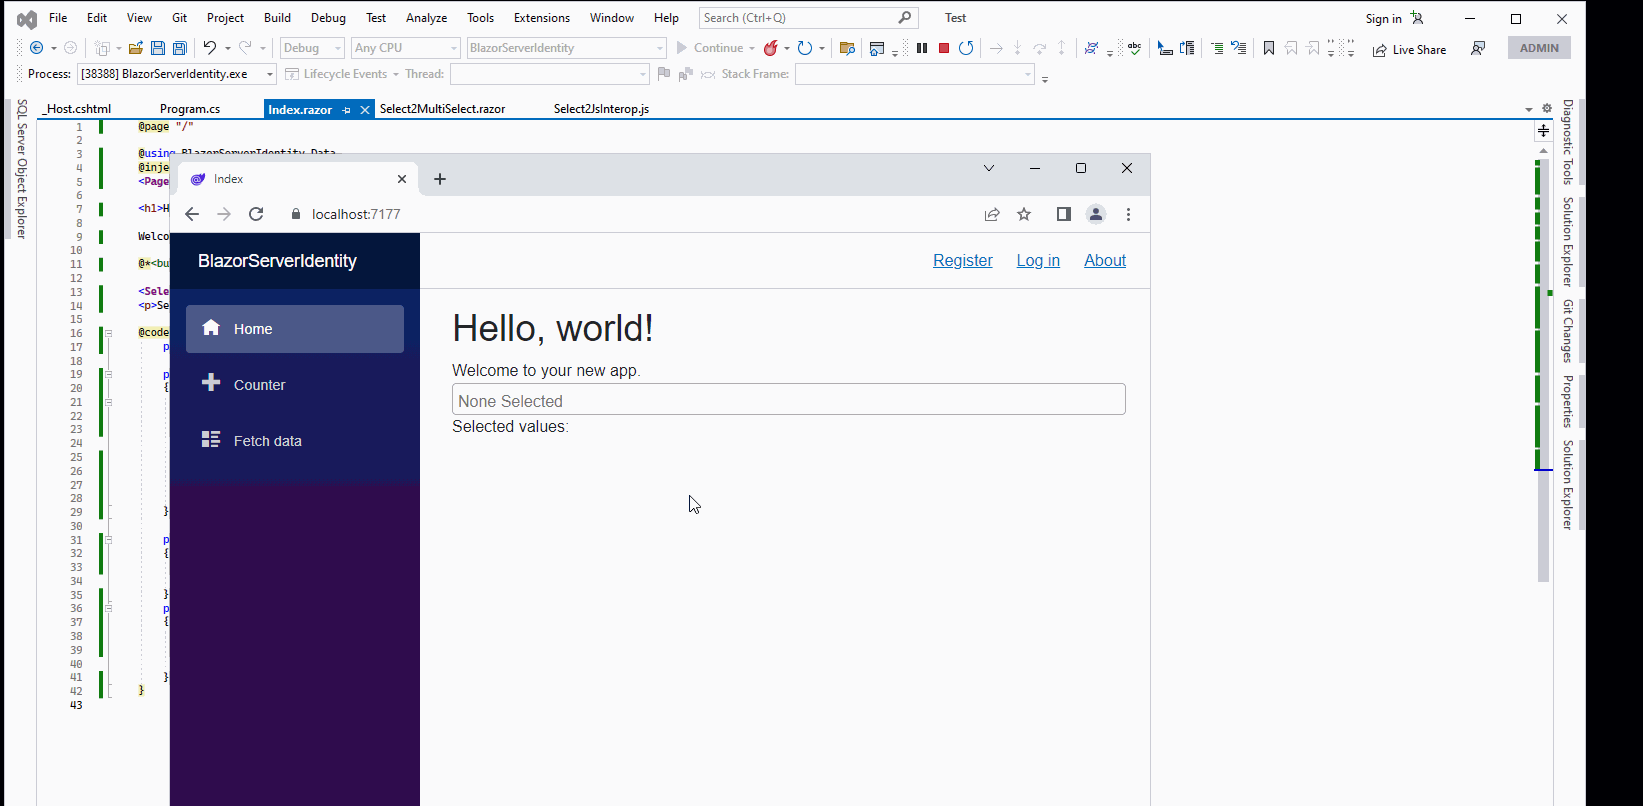Open the Thread dropdown
1643x806 pixels.
[x=549, y=74]
